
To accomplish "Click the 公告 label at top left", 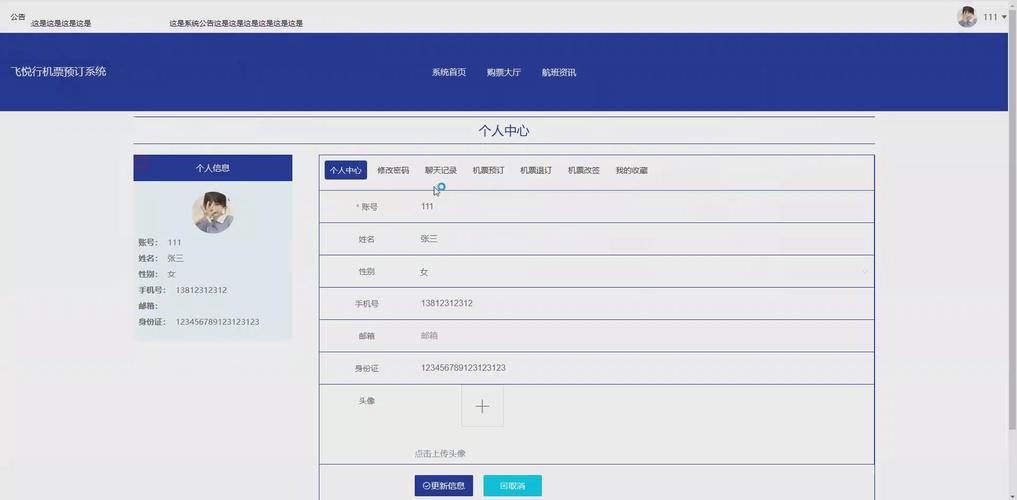I will pos(18,17).
